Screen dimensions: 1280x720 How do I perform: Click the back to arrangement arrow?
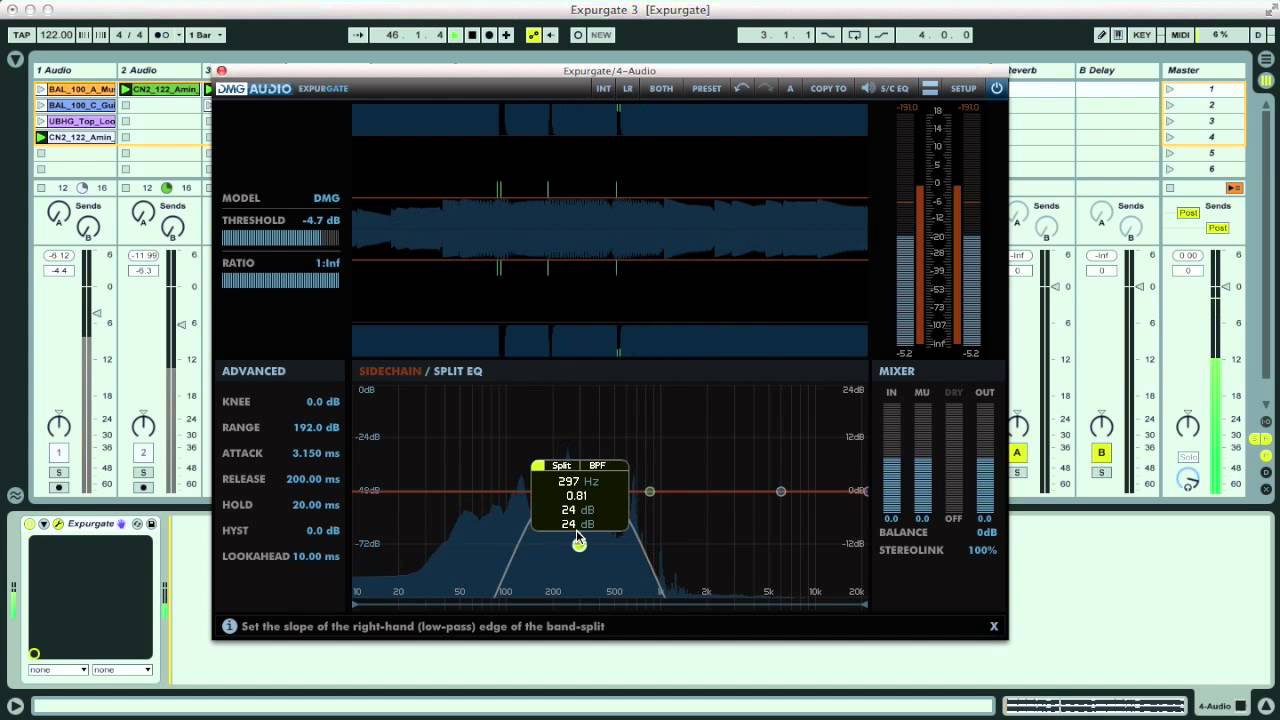click(550, 35)
